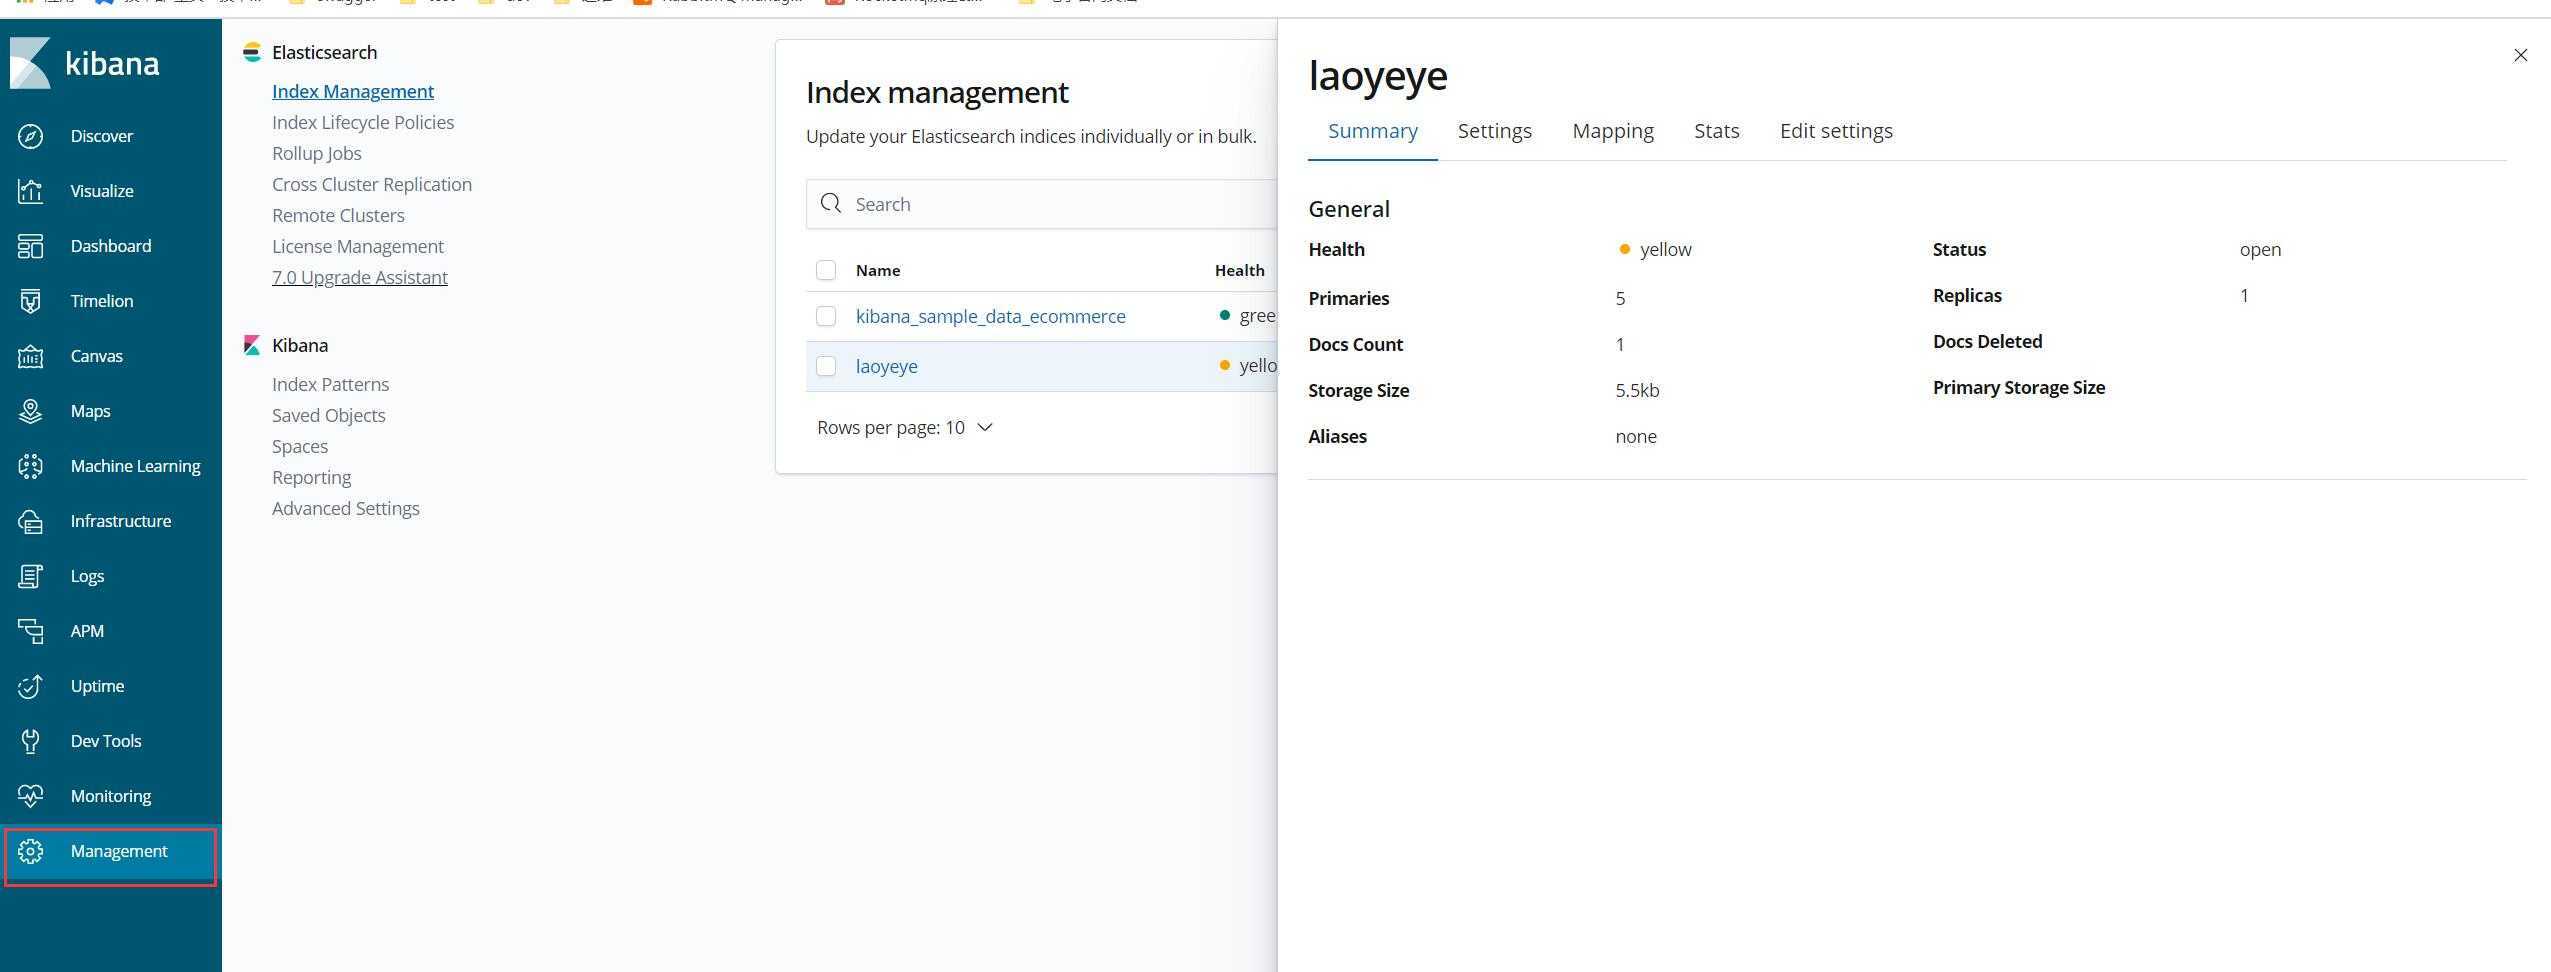Image resolution: width=2551 pixels, height=972 pixels.
Task: Open Rollup Jobs page
Action: (x=317, y=153)
